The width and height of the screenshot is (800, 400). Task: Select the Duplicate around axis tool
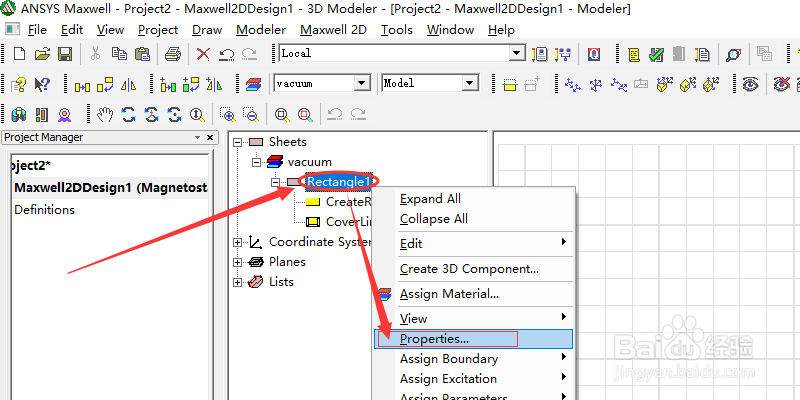[191, 84]
